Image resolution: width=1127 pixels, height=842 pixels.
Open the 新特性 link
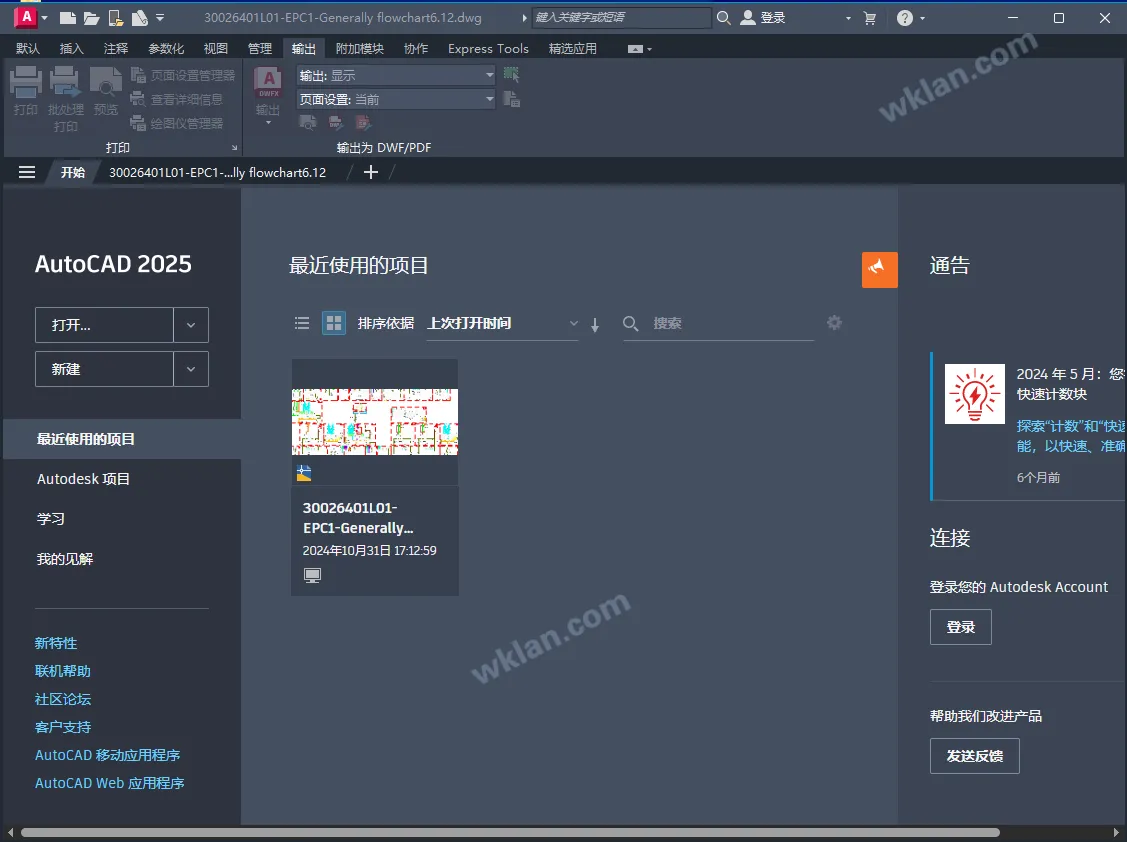coord(56,644)
